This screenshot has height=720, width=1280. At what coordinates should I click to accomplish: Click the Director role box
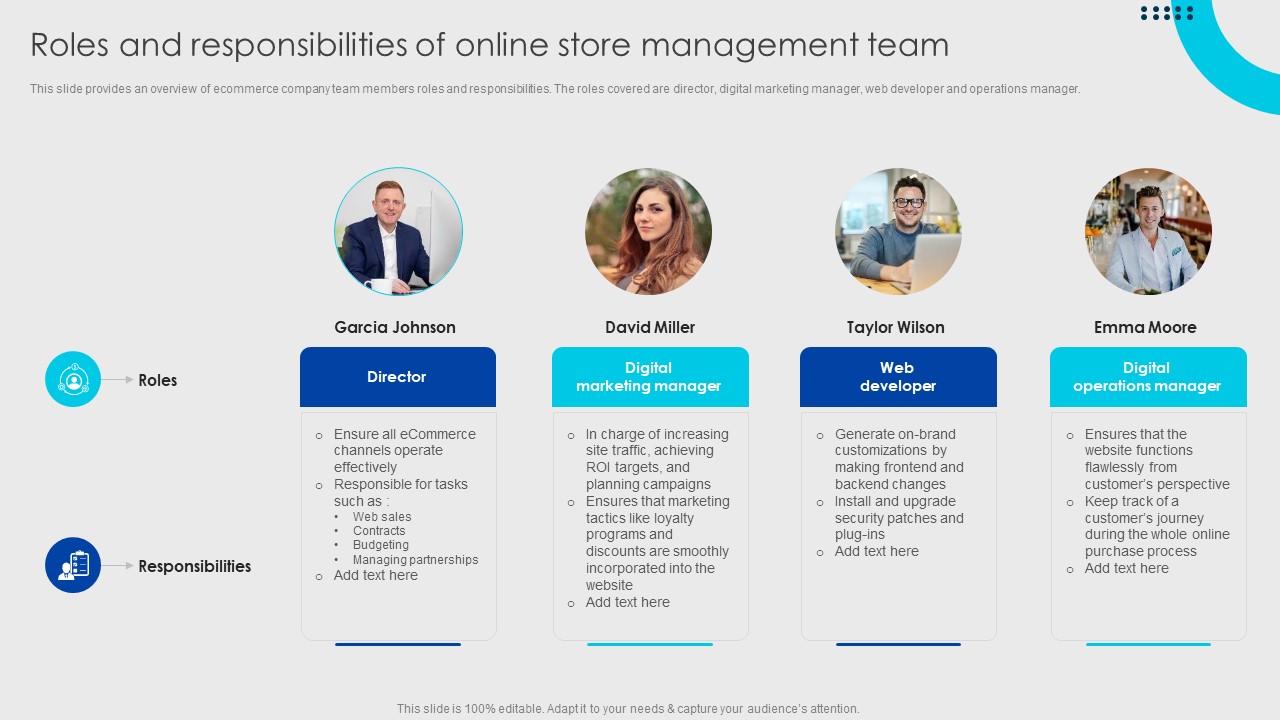click(398, 377)
